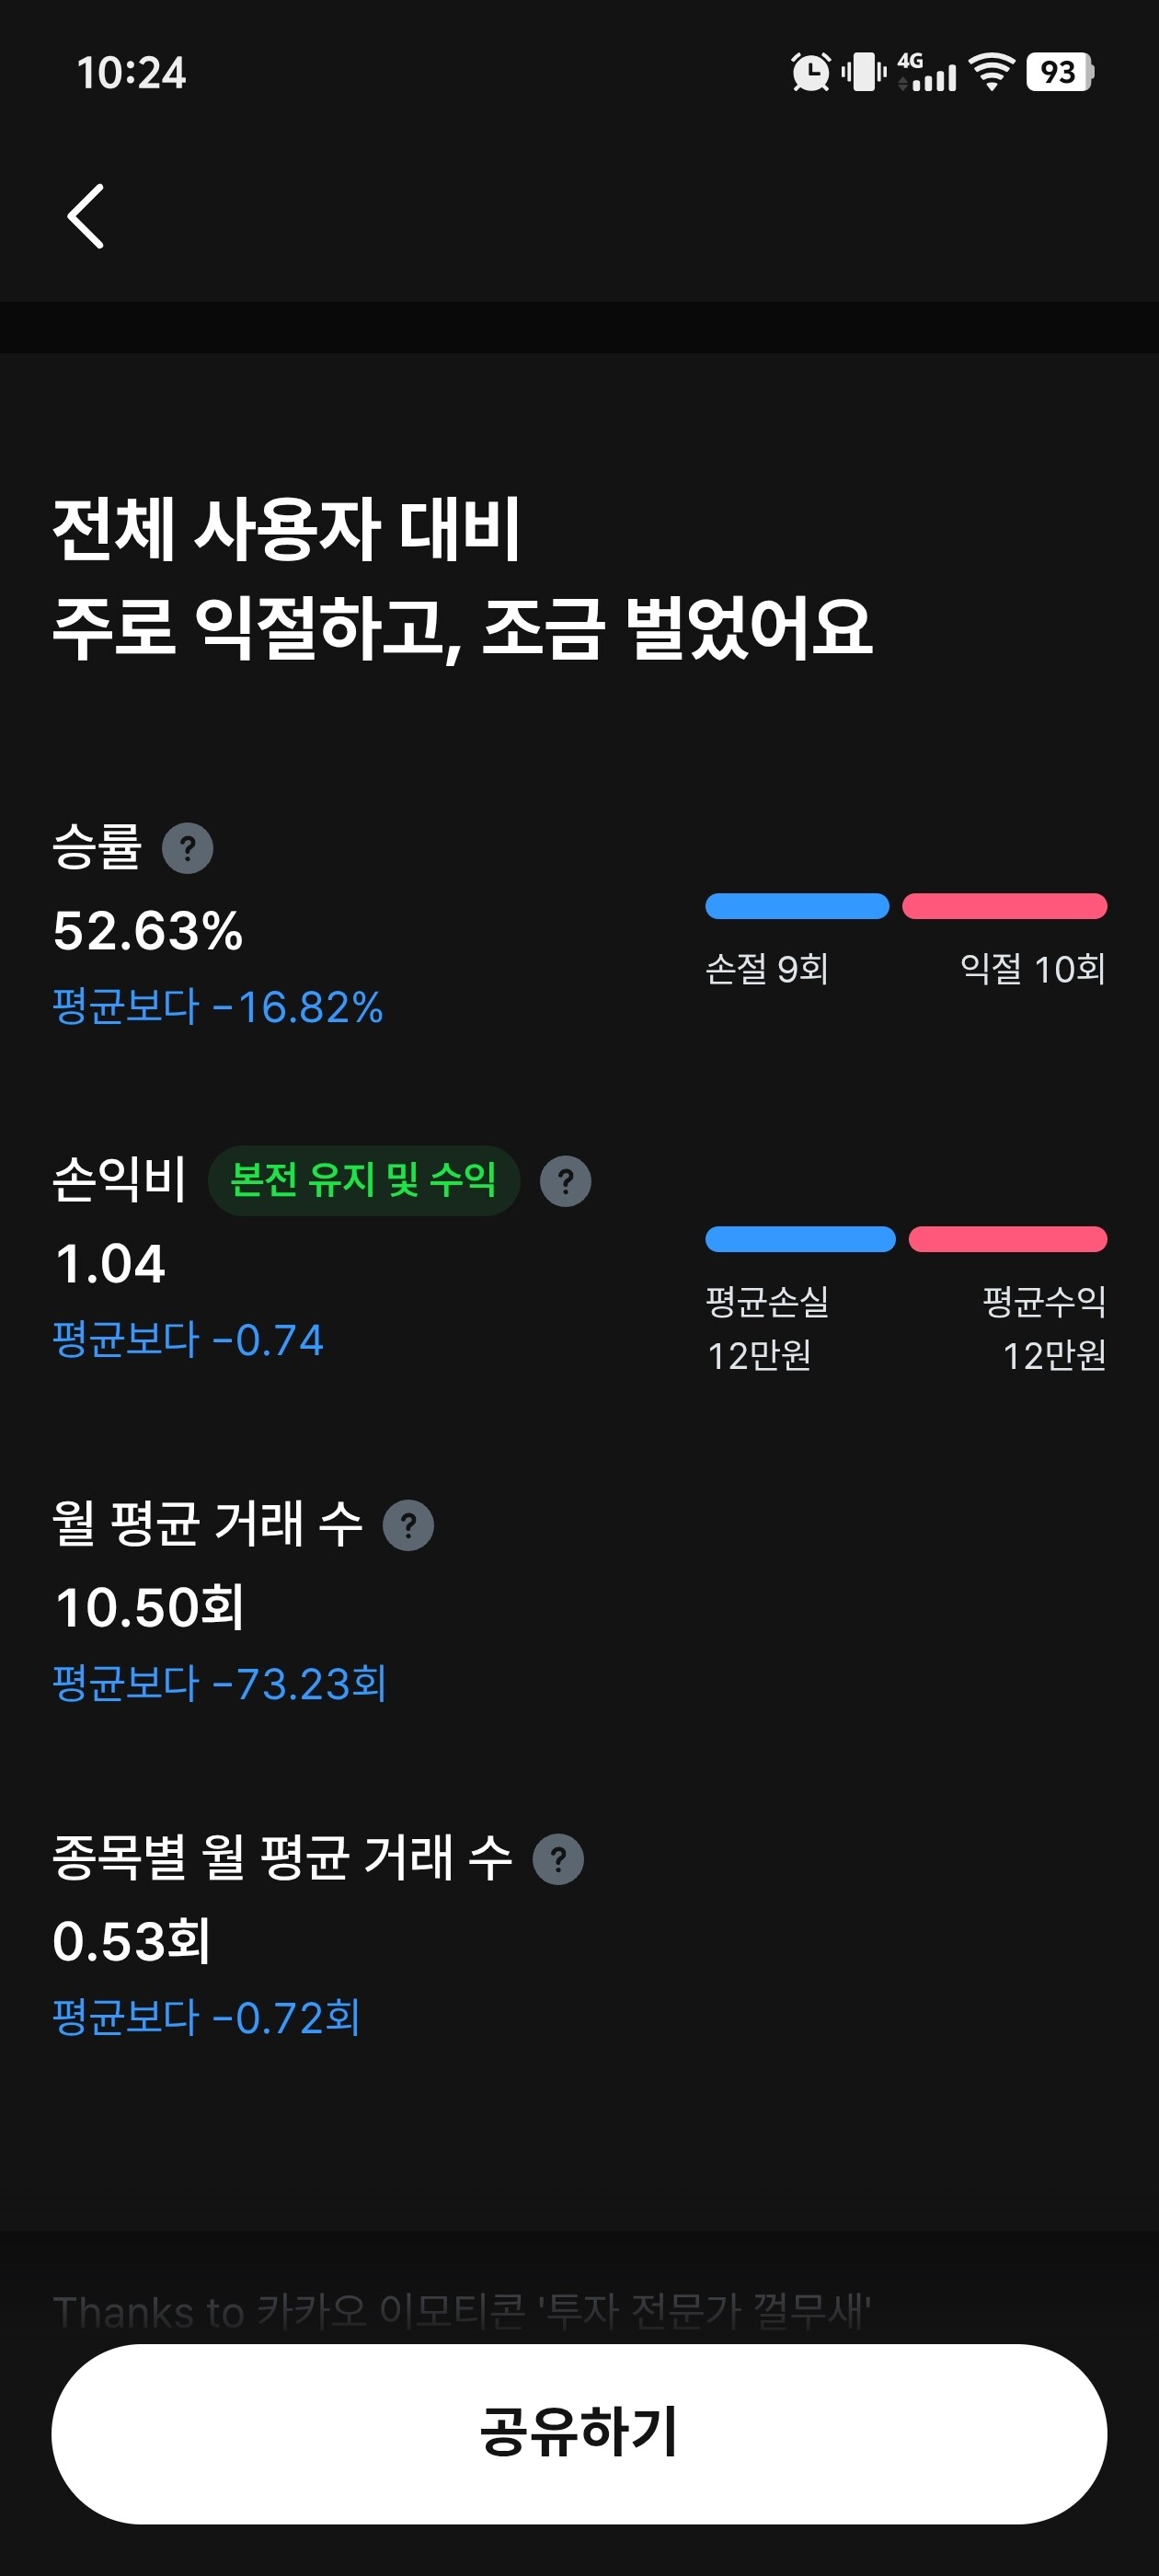The image size is (1159, 2576).
Task: Tap the 52.63% win rate value
Action: pos(148,931)
